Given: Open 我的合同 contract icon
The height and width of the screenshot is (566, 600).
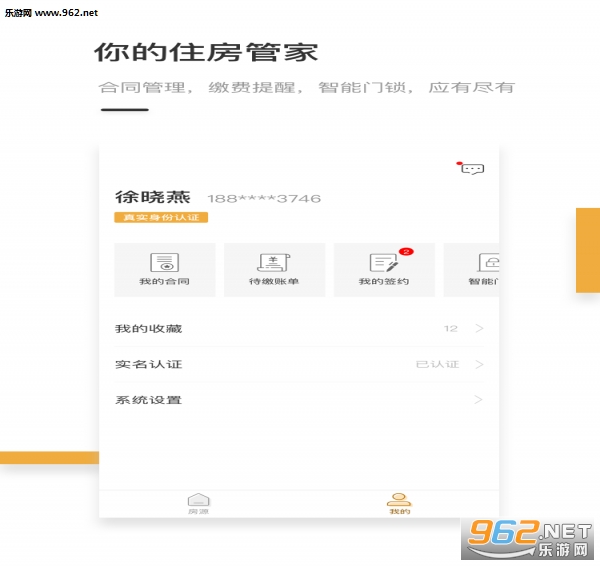Looking at the screenshot, I should (164, 263).
